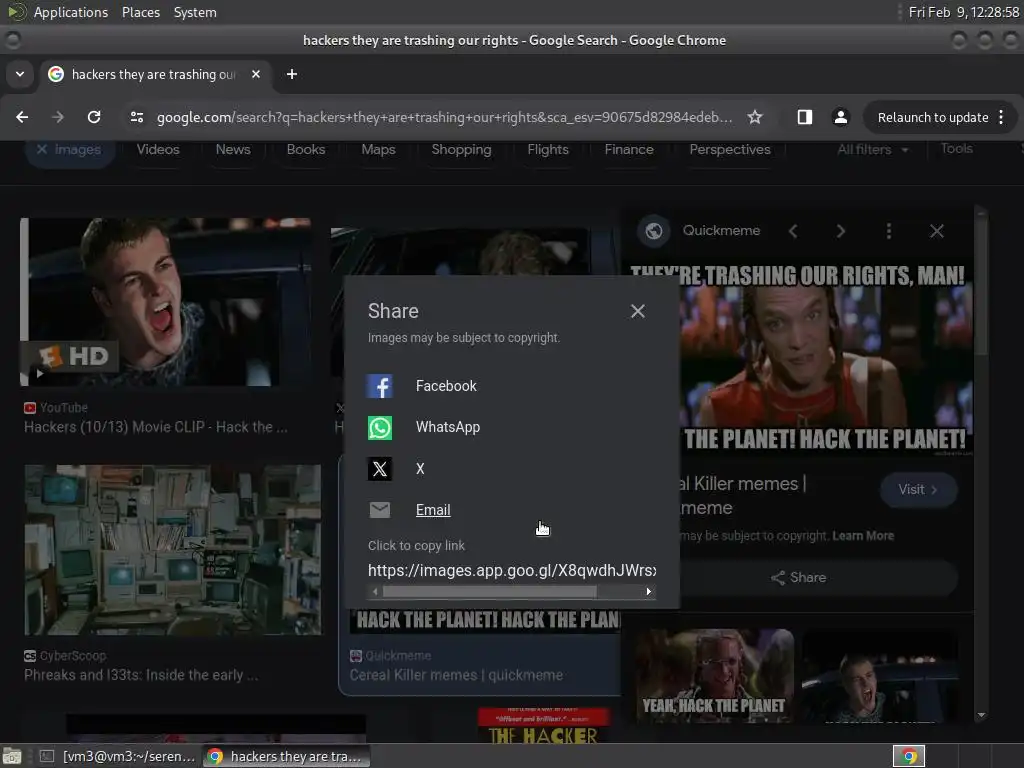1024x768 pixels.
Task: Open the Chrome profile menu
Action: pos(840,117)
